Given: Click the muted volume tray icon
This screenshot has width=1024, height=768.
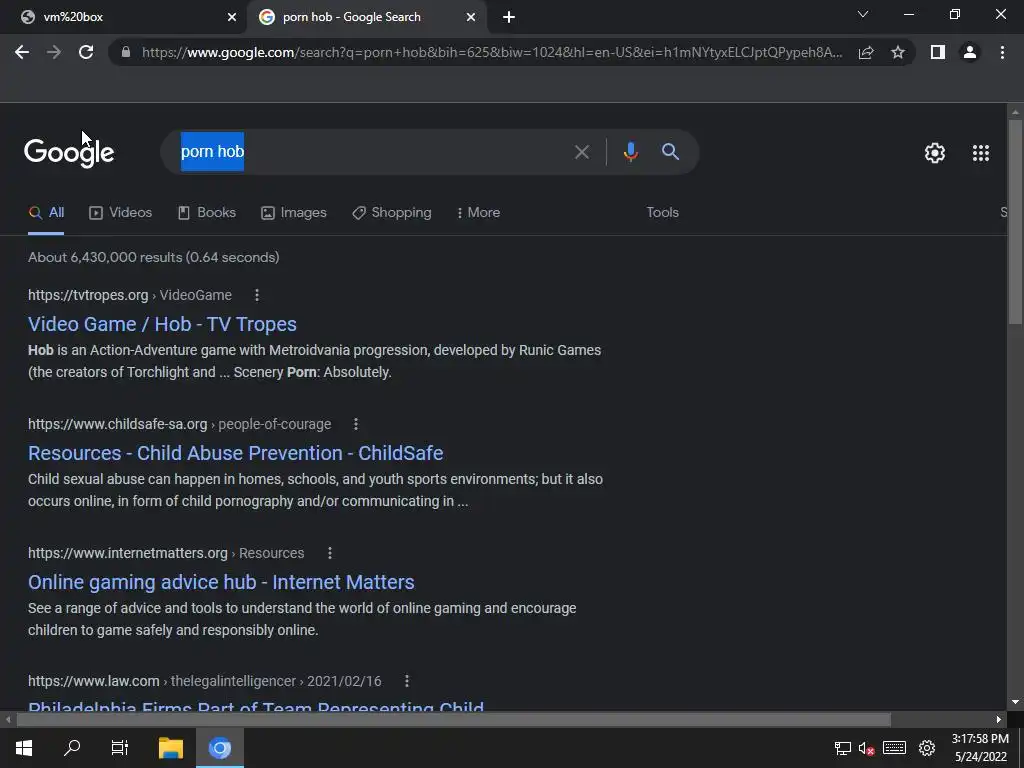Looking at the screenshot, I should tap(867, 748).
